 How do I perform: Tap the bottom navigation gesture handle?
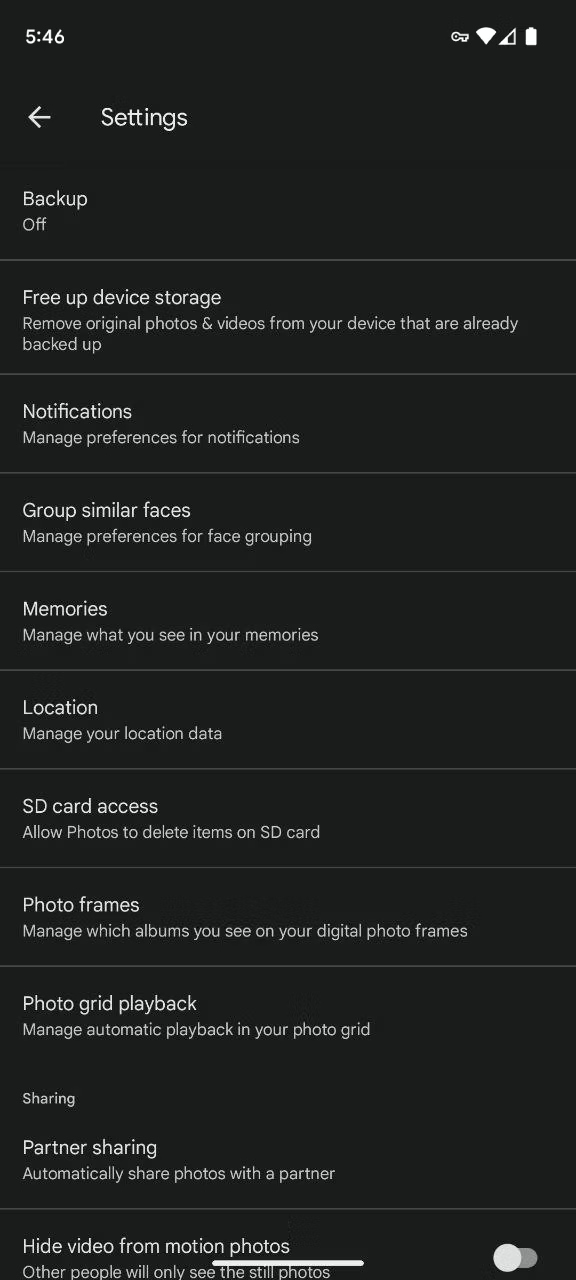[288, 1263]
